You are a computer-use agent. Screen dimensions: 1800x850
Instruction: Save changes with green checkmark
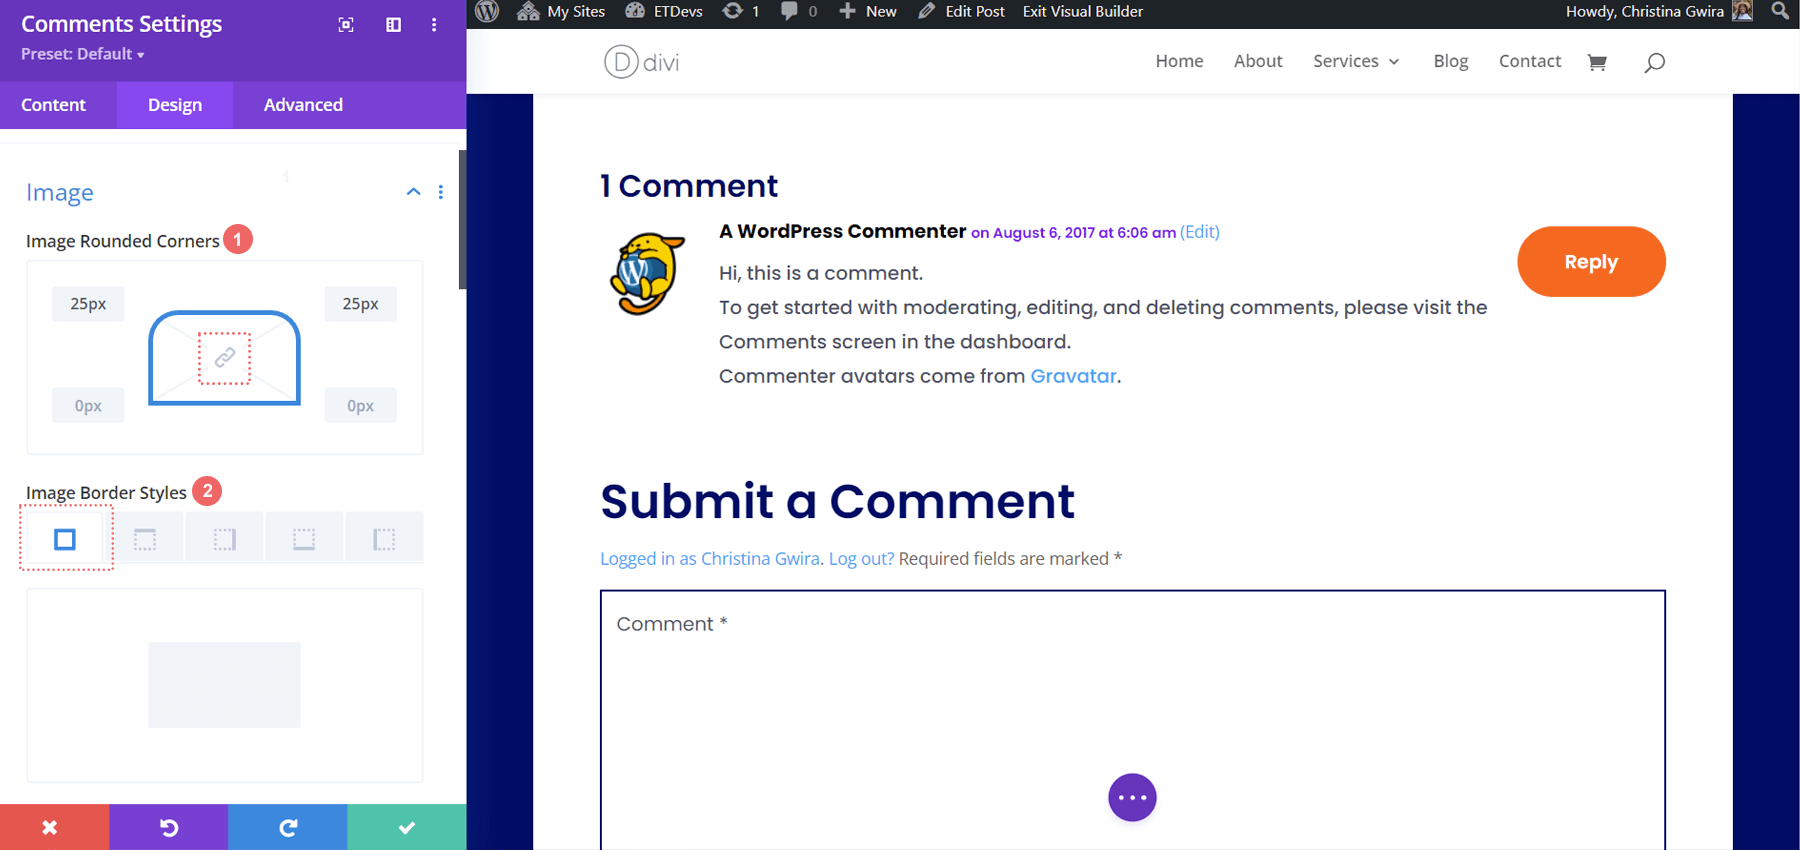pos(406,827)
